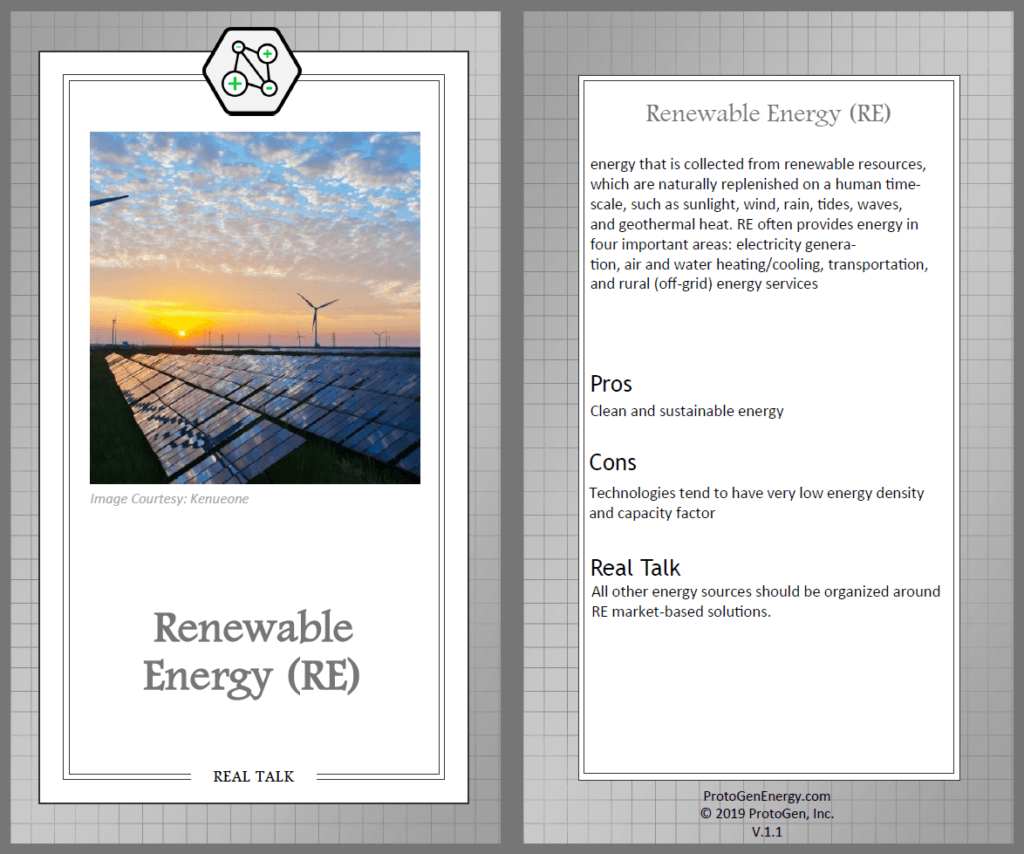Screen dimensions: 1024x854
Task: Open the ProtoGenEnergy.com link
Action: (x=767, y=796)
